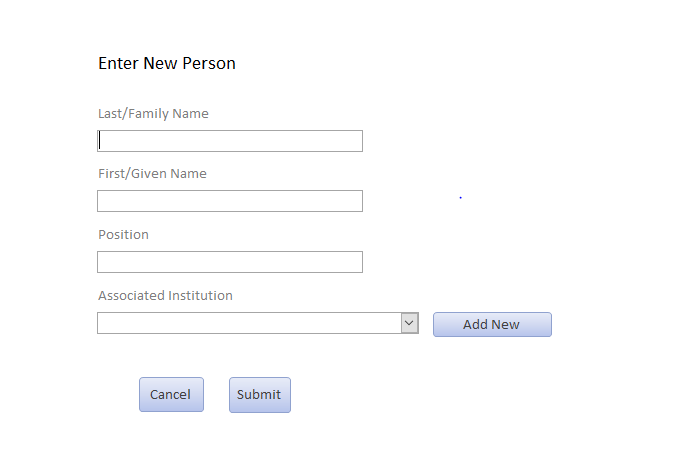Click inside the Associated Institution combo box
The image size is (700, 452).
click(248, 323)
